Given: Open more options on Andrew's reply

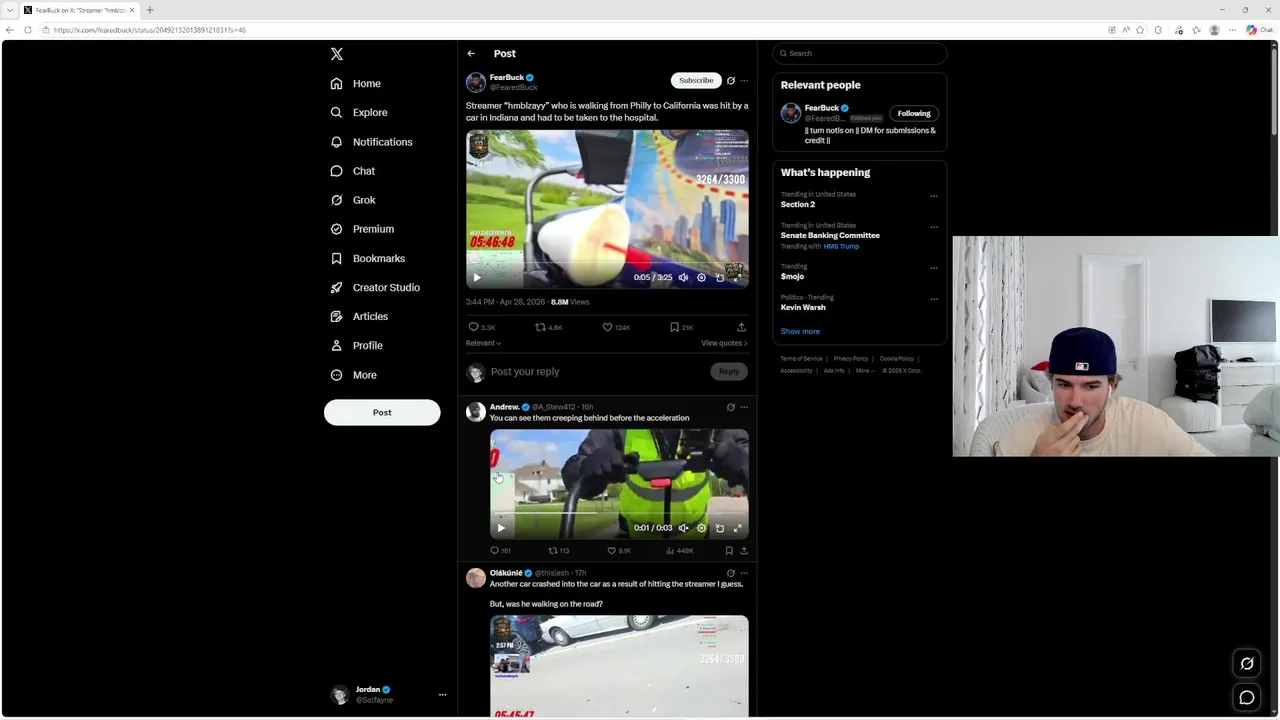Looking at the screenshot, I should (x=743, y=407).
